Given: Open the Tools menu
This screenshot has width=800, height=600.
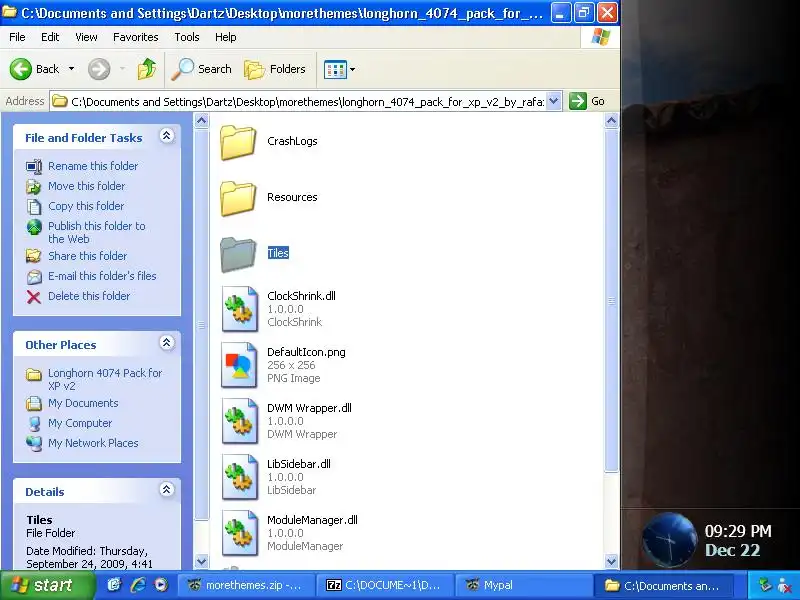Looking at the screenshot, I should [x=187, y=37].
